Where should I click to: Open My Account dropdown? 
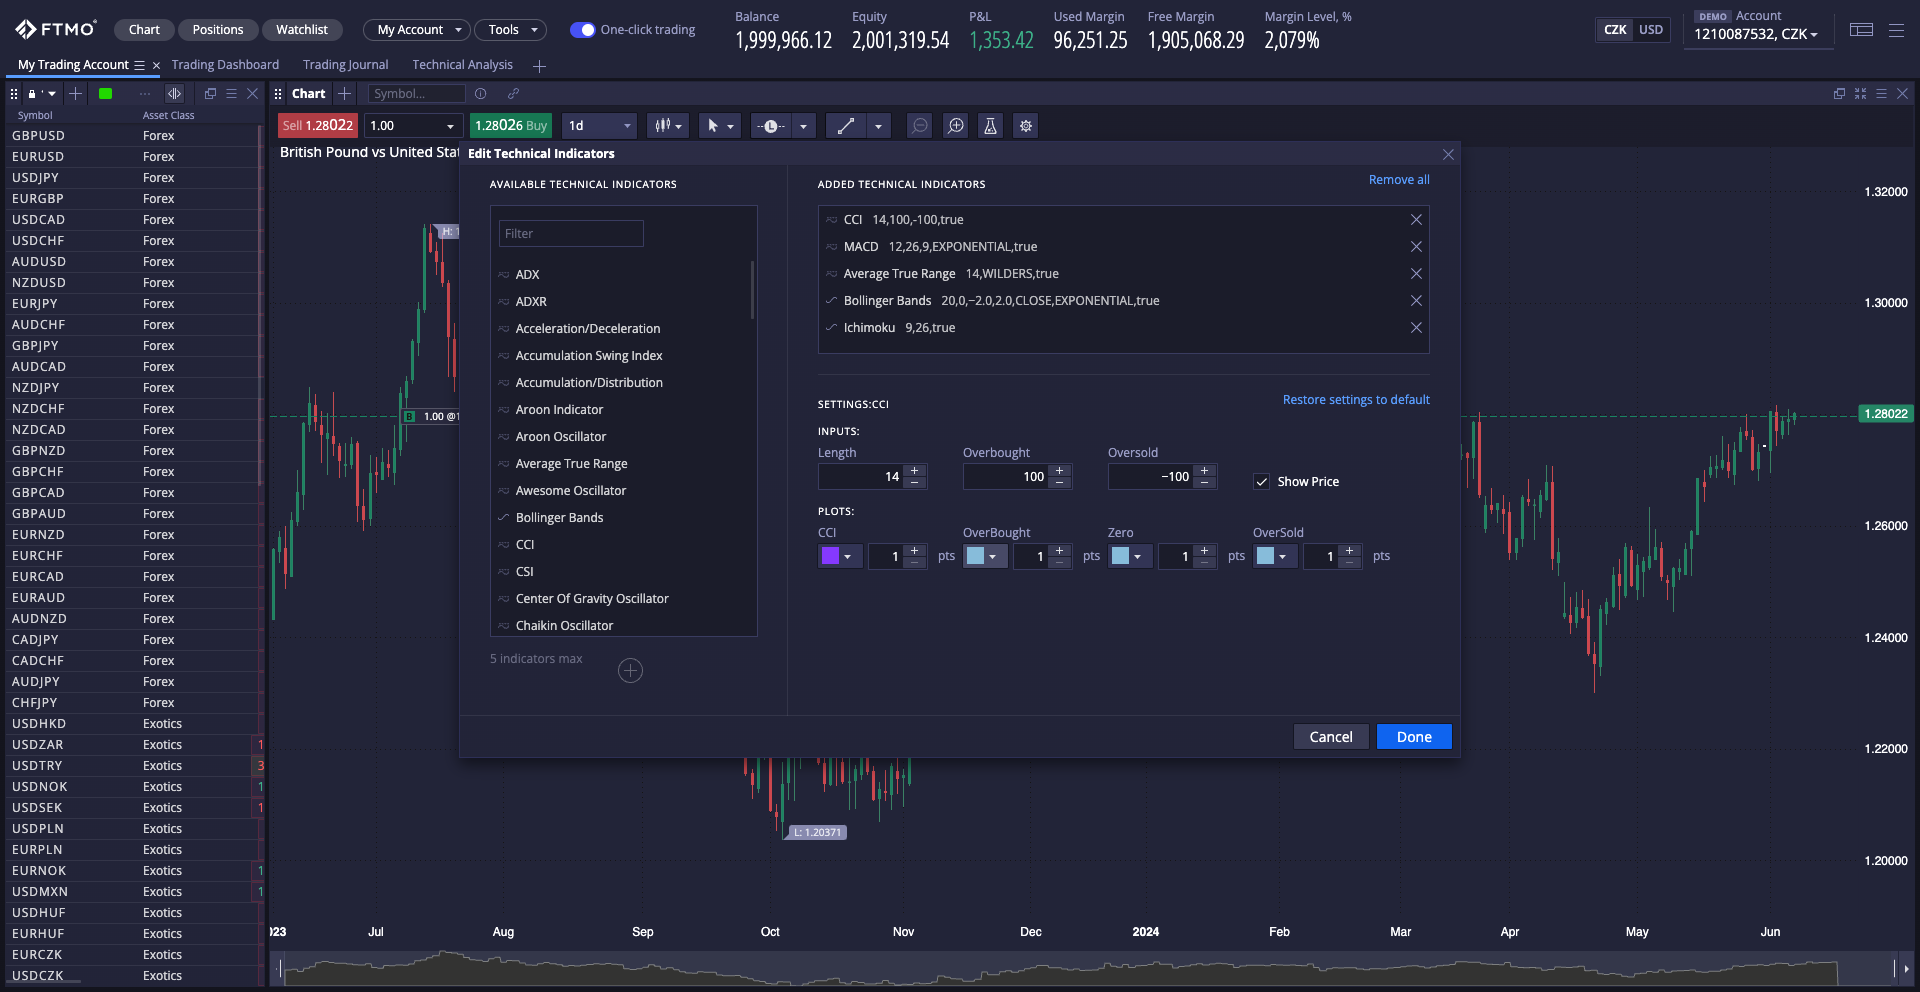point(416,30)
